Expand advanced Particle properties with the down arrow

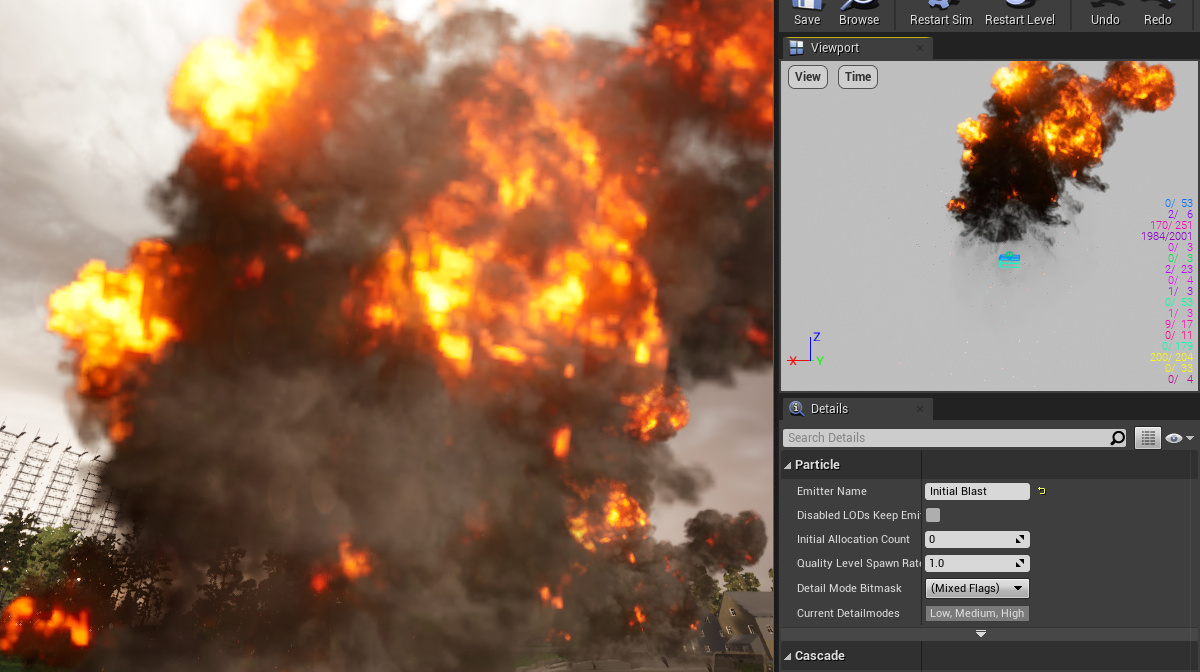click(x=981, y=634)
